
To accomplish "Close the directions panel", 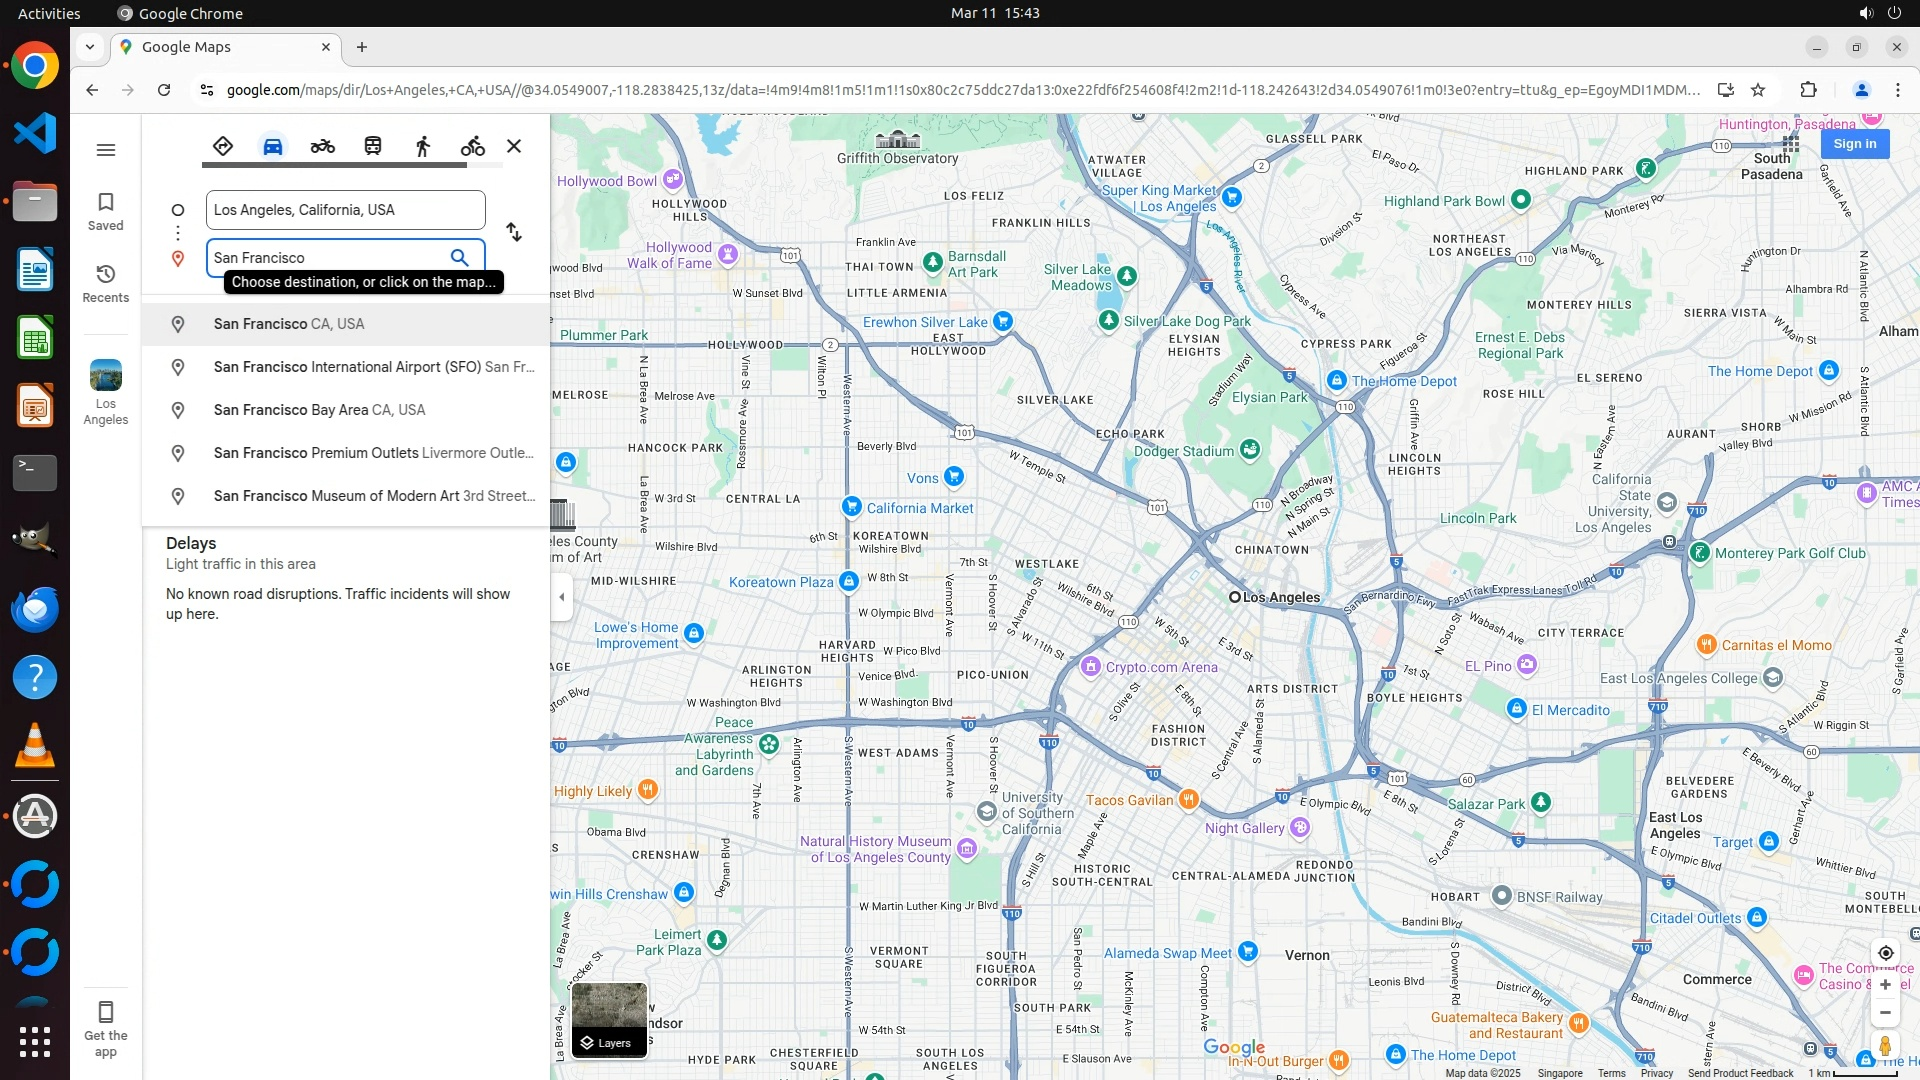I will tap(514, 146).
